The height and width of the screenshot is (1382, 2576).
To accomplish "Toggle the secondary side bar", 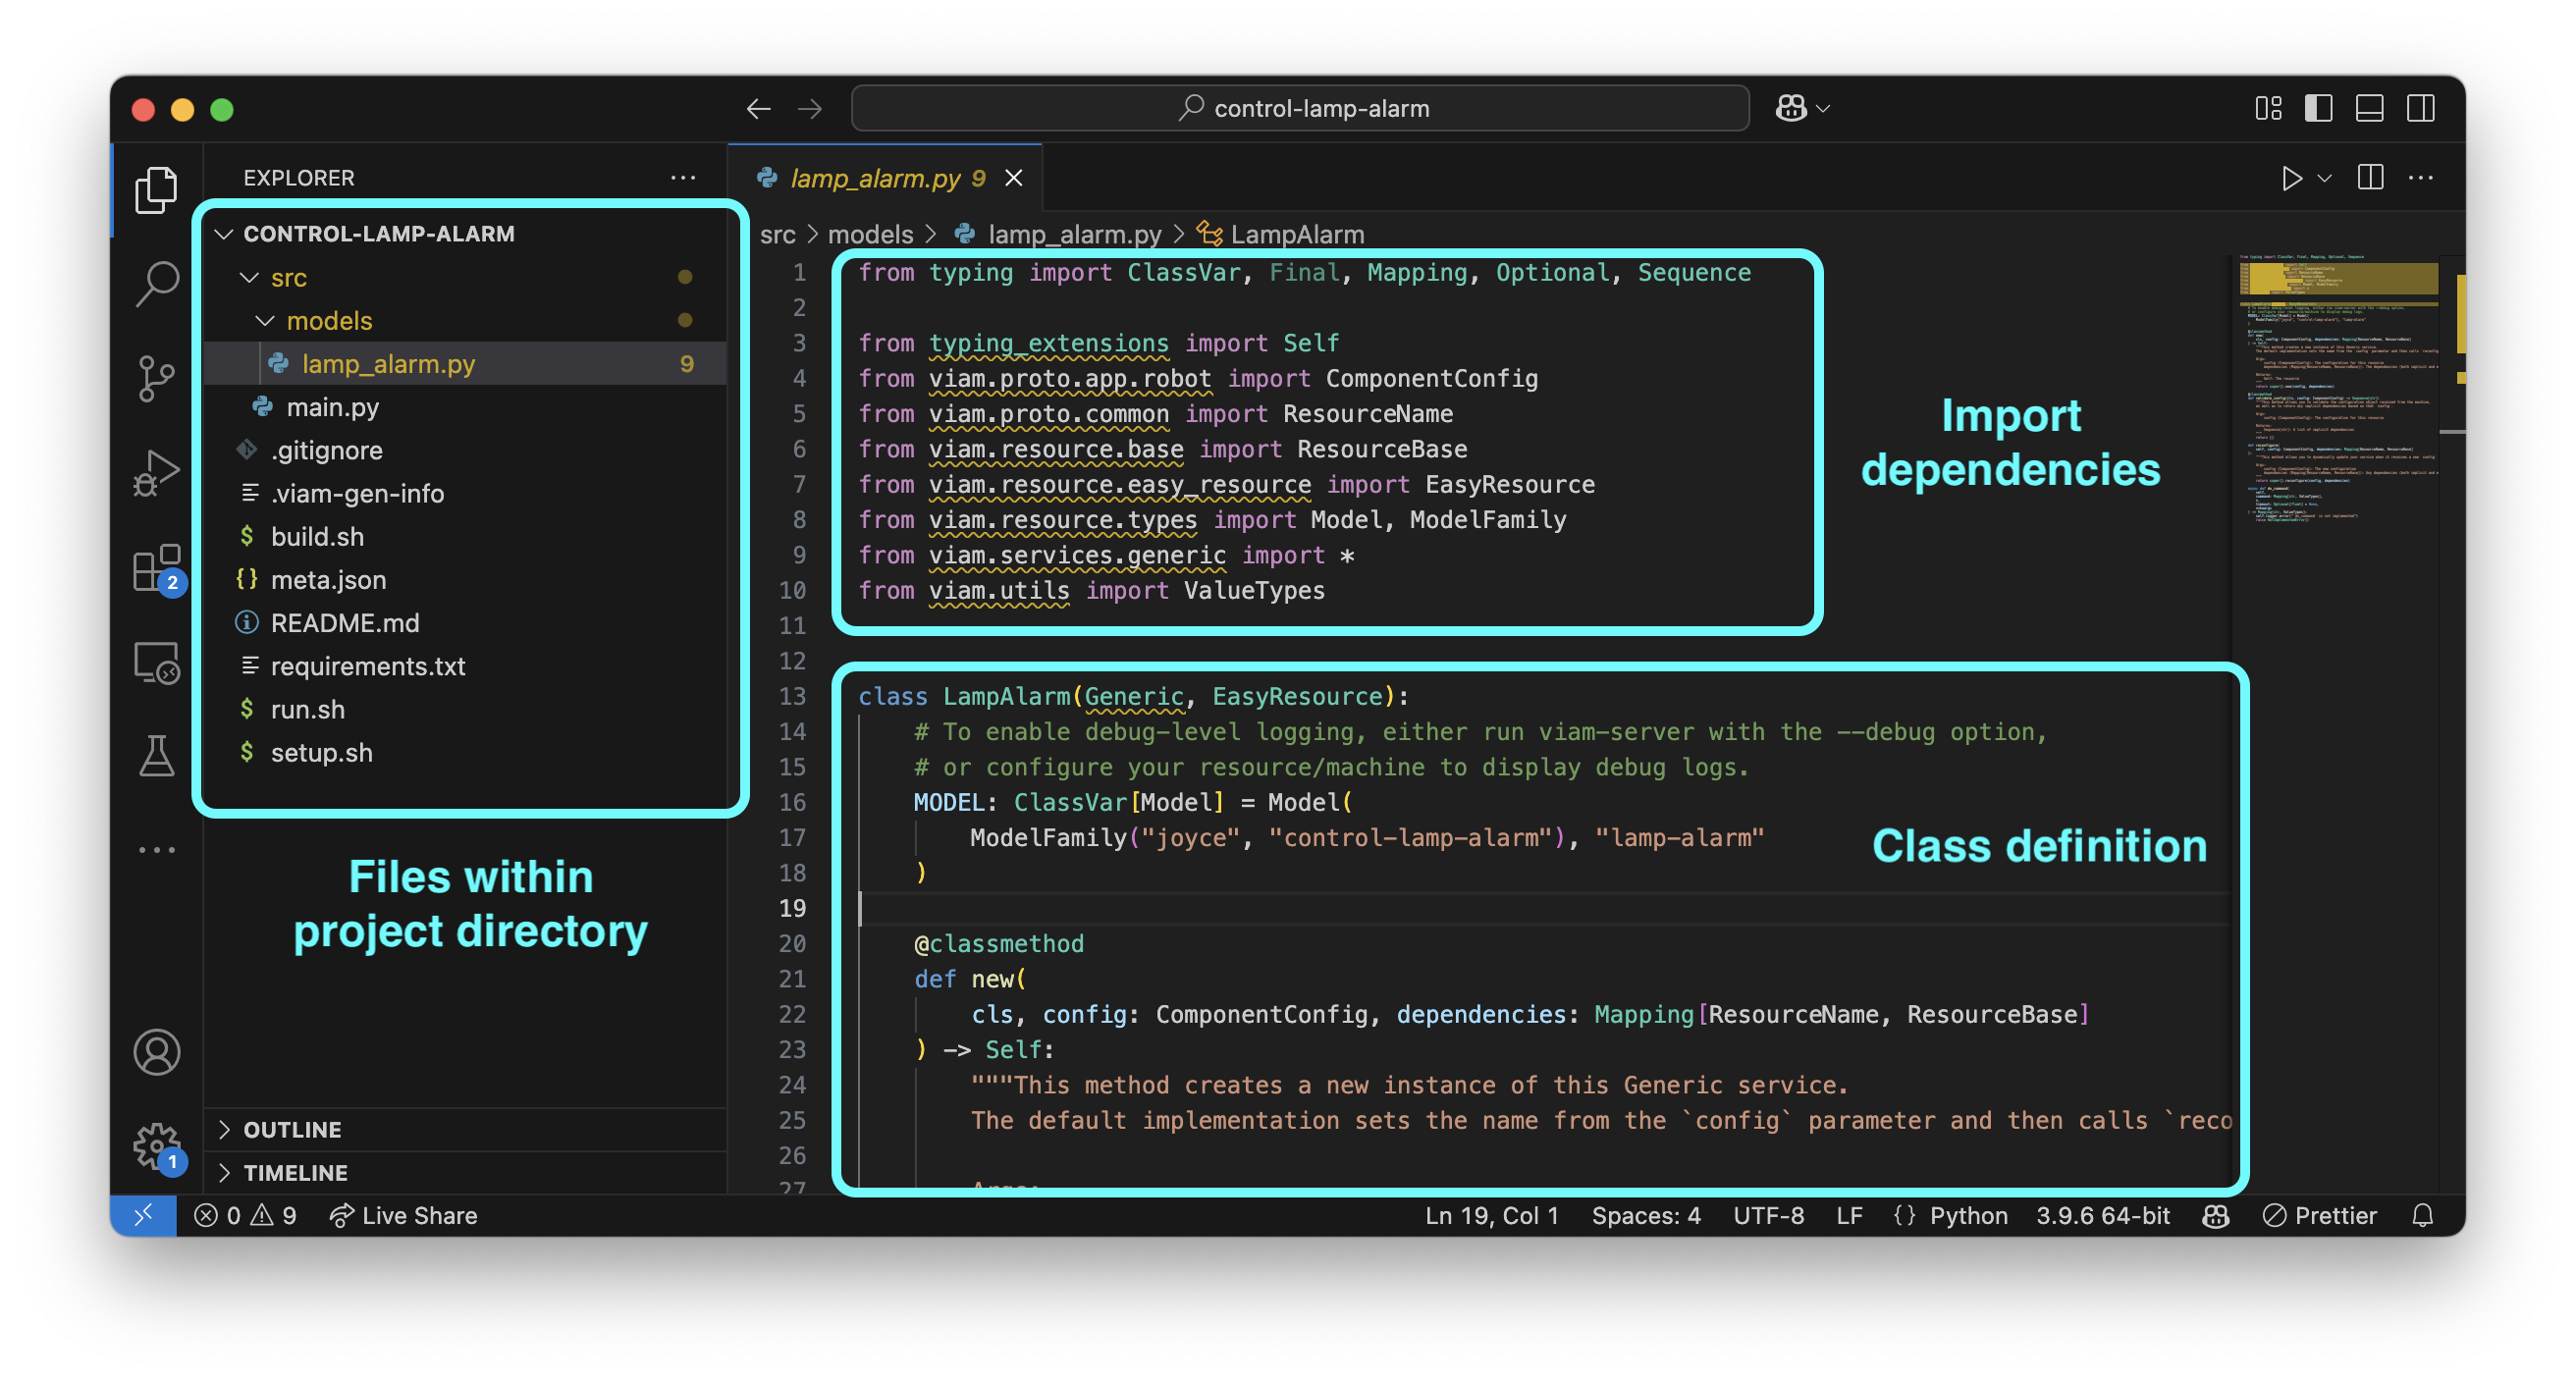I will (x=2420, y=108).
